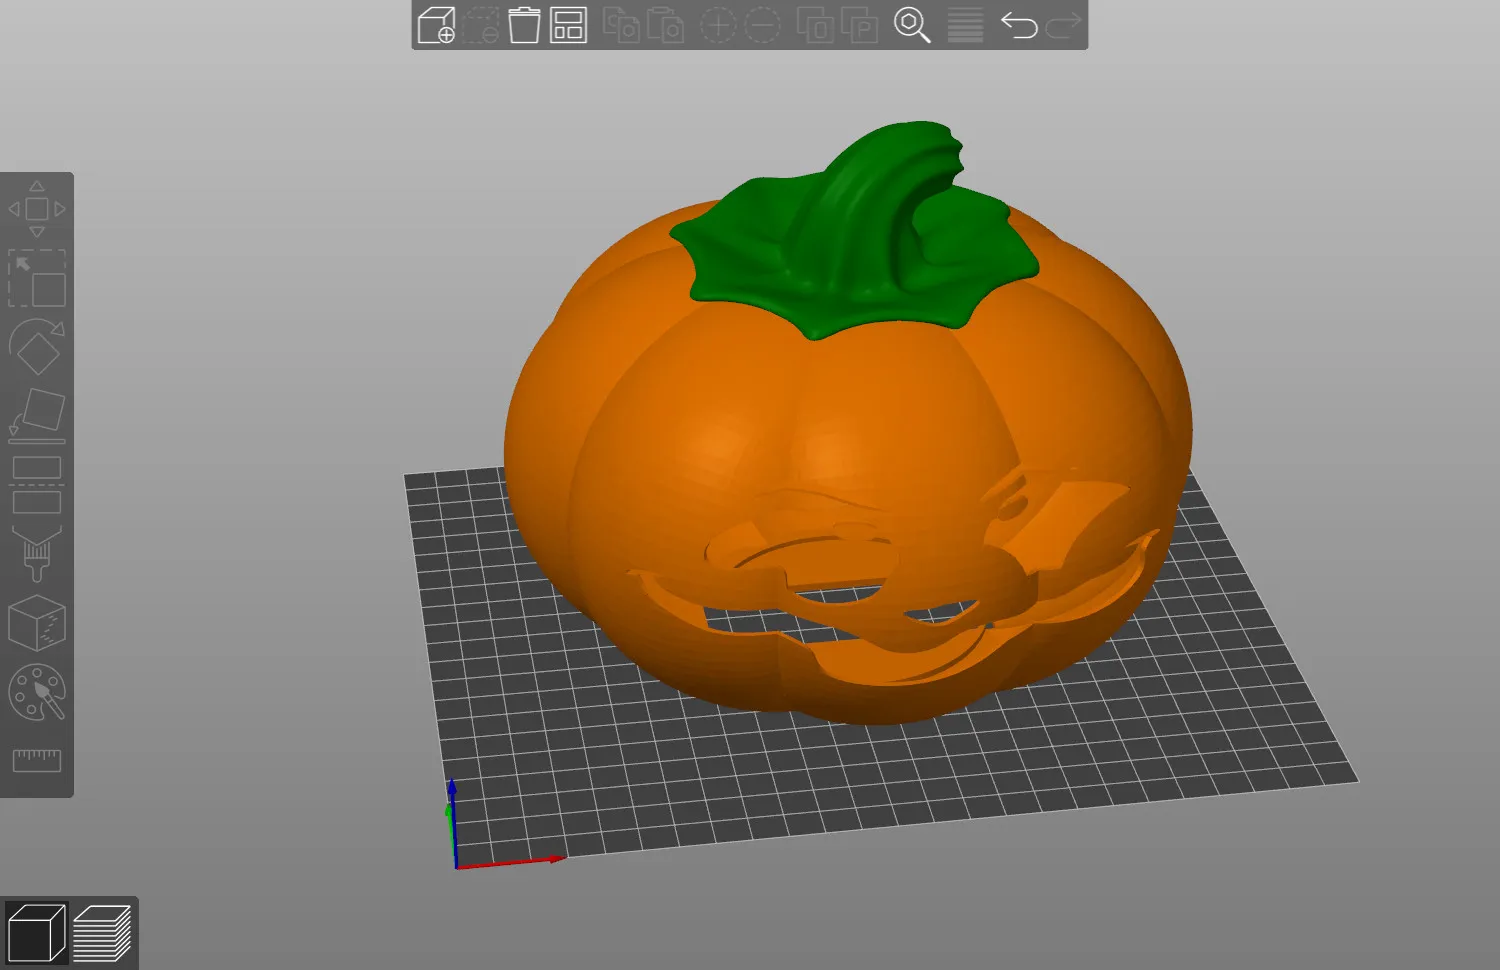
Task: Open the Search magnifier tool
Action: pos(912,25)
